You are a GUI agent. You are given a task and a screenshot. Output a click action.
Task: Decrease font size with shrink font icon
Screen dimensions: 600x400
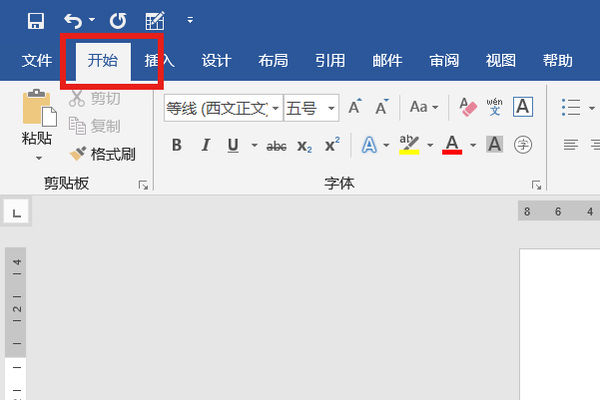tap(382, 107)
